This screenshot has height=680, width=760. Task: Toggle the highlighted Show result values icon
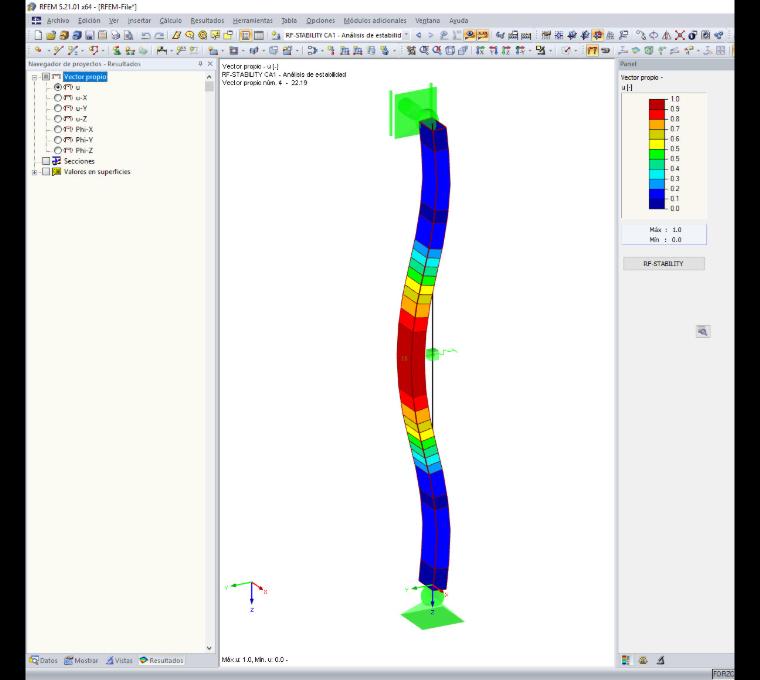(483, 35)
